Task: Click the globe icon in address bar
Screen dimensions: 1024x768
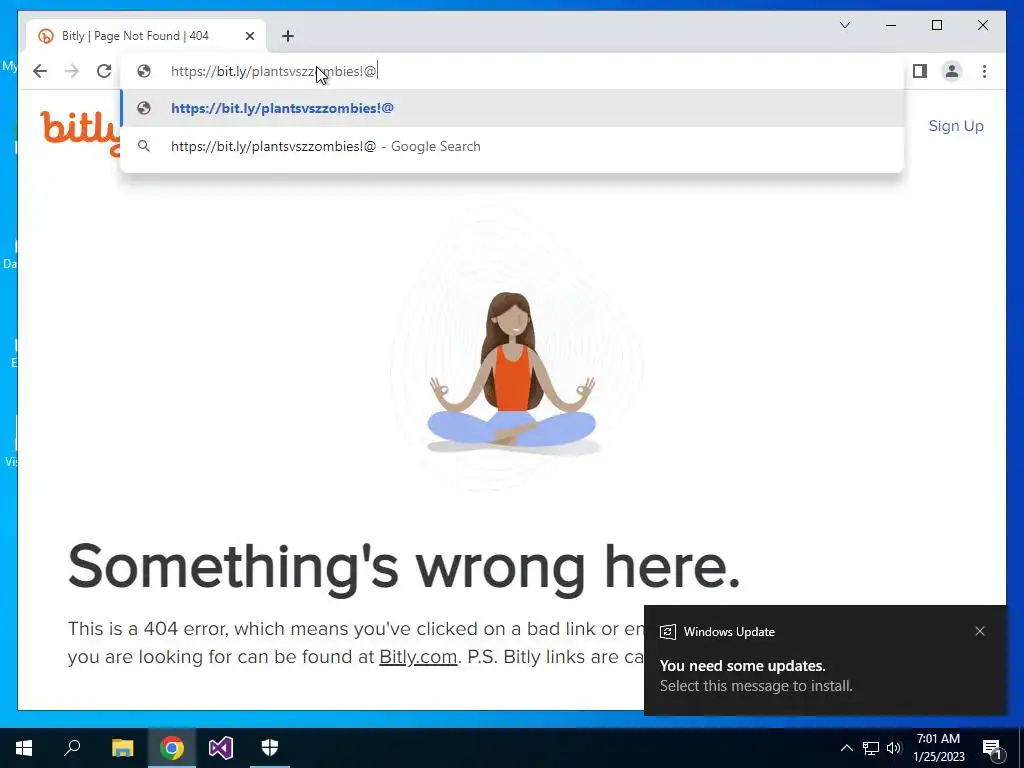Action: 144,71
